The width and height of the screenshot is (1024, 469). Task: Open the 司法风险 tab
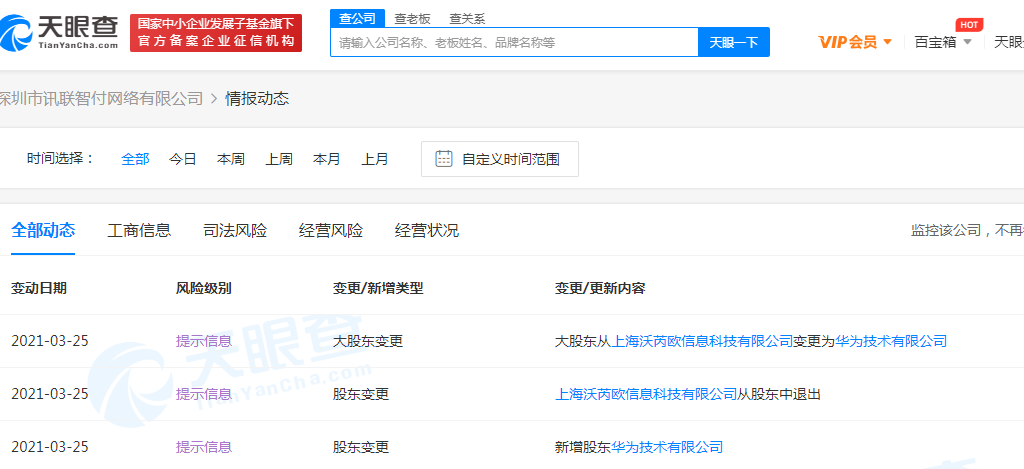pos(235,230)
